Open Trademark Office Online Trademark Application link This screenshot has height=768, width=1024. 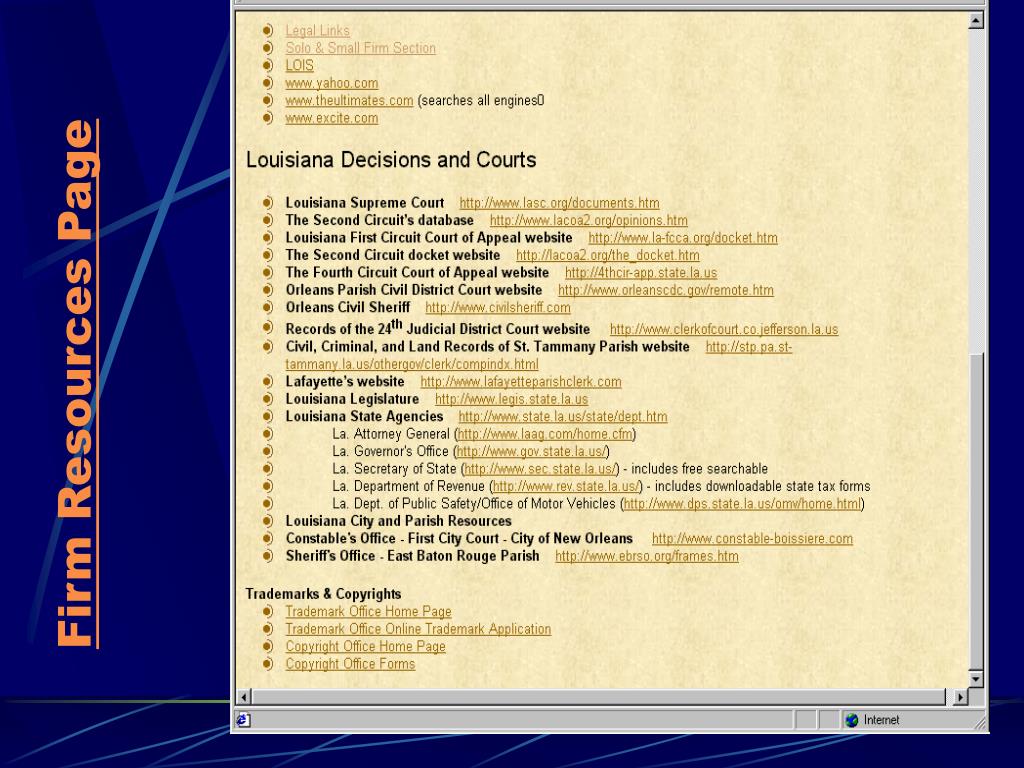point(418,629)
